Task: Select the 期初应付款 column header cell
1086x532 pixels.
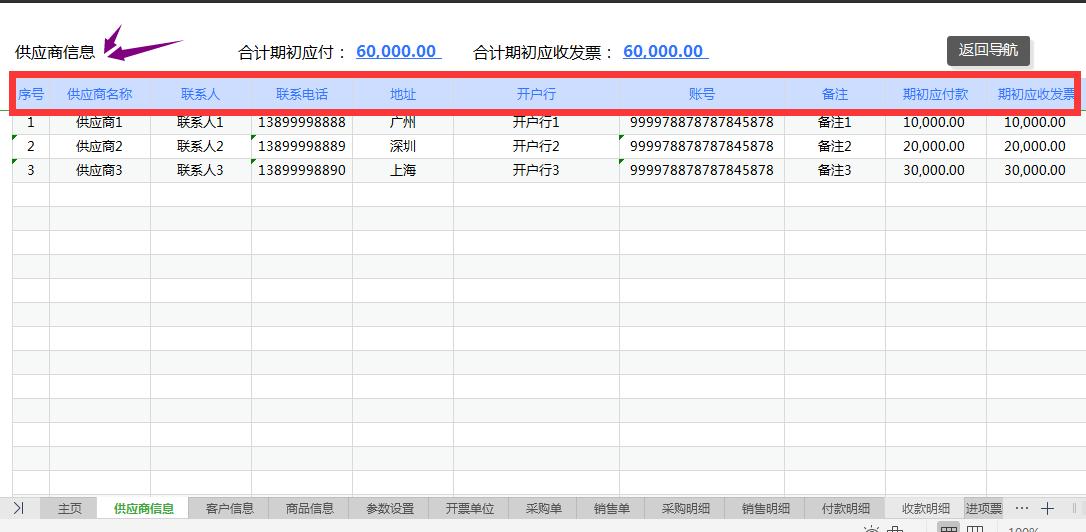Action: click(x=935, y=94)
